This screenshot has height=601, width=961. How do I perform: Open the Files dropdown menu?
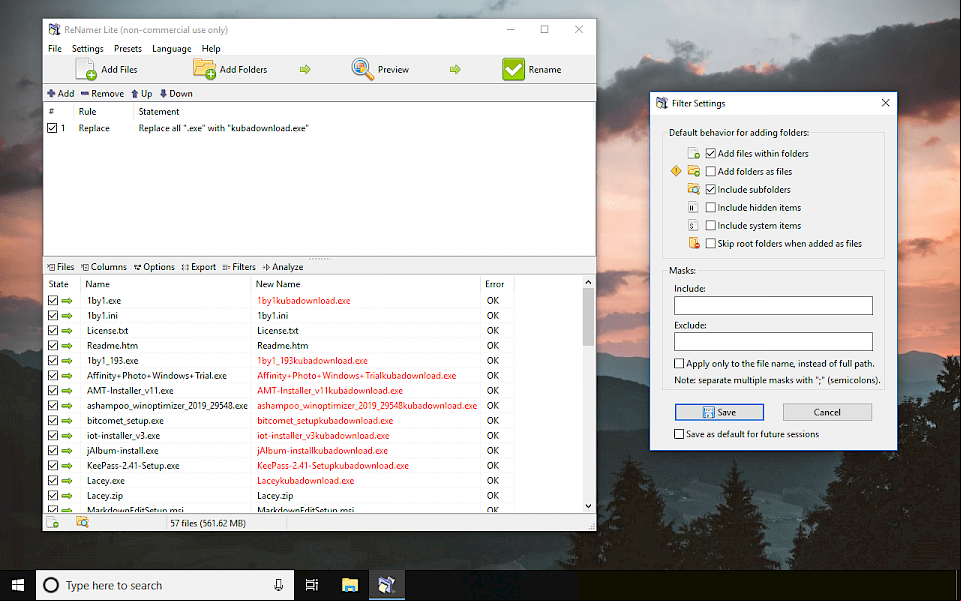point(61,267)
